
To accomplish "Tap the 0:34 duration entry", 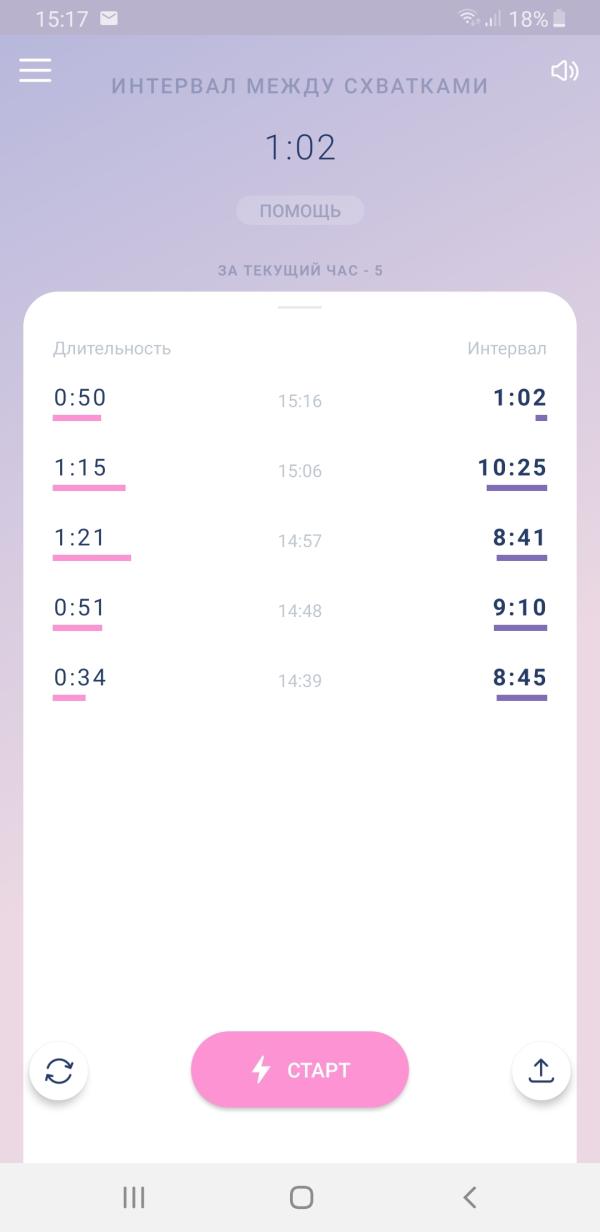I will (x=80, y=678).
